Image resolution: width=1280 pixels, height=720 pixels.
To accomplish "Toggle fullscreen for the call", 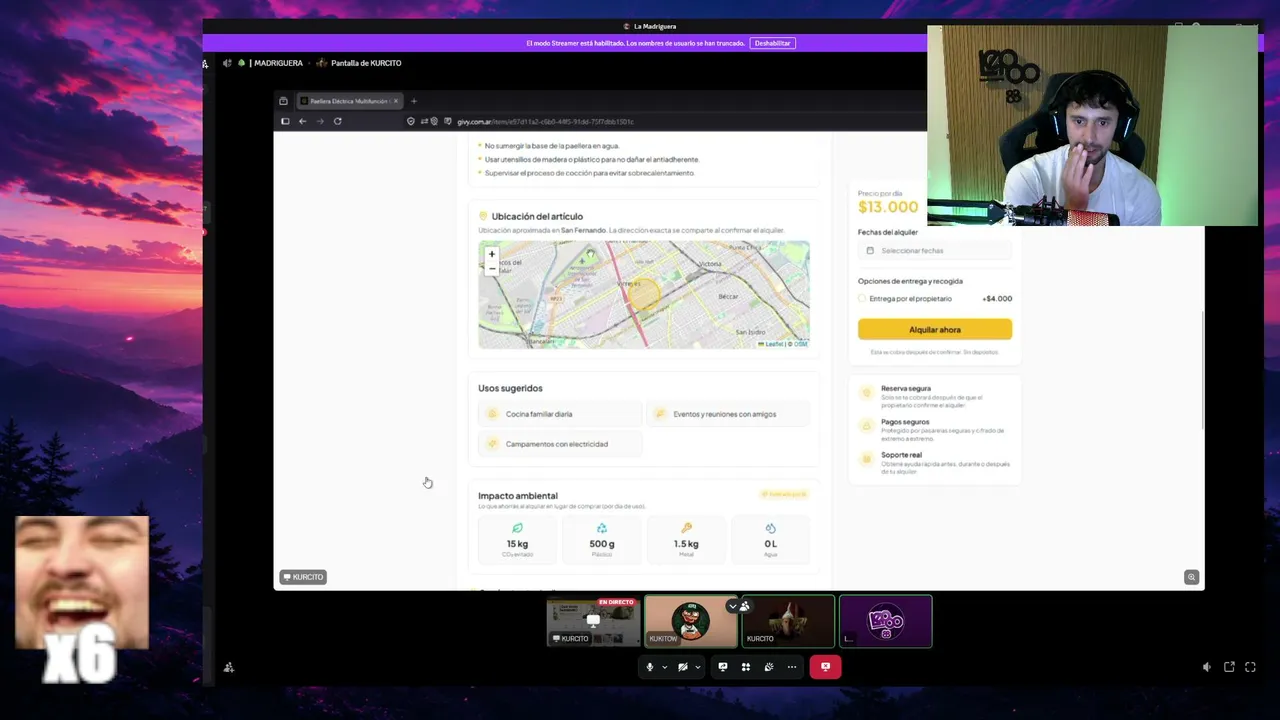I will click(x=1250, y=667).
